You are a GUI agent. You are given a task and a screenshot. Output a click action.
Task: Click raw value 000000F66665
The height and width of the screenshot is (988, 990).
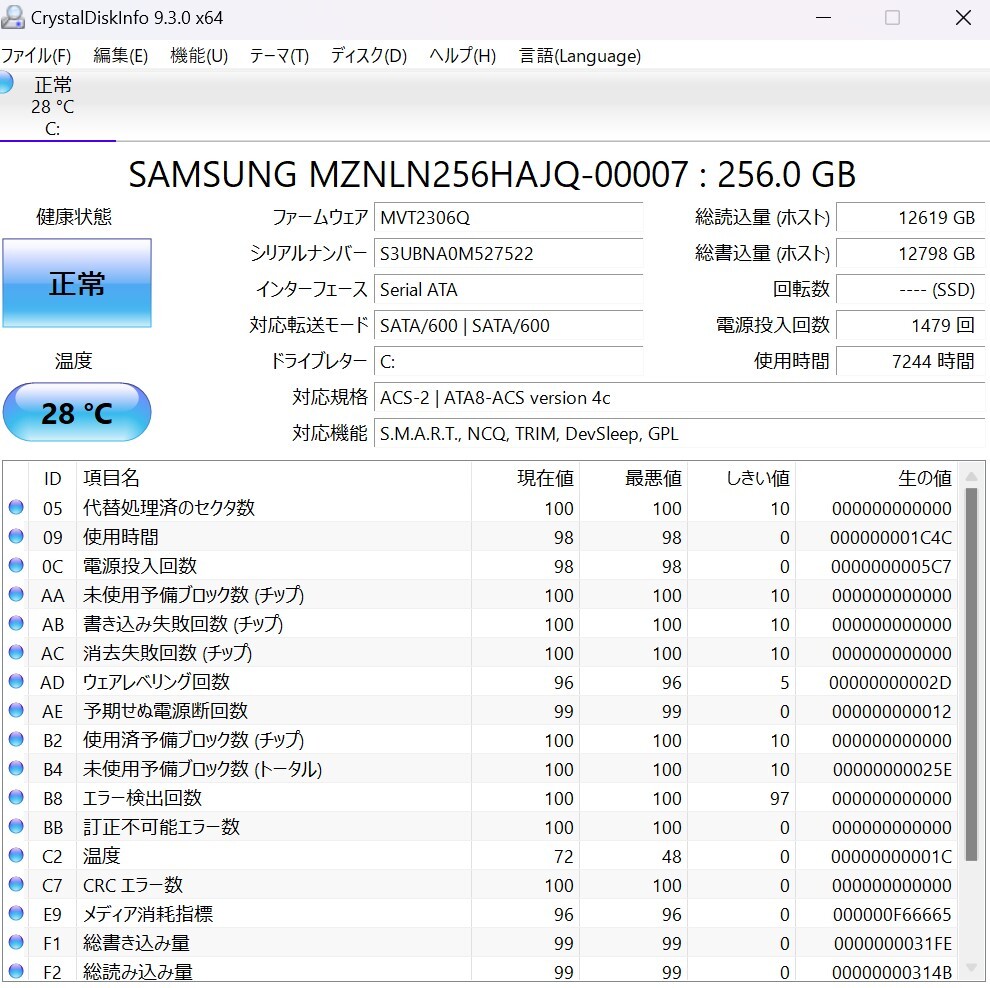[892, 914]
